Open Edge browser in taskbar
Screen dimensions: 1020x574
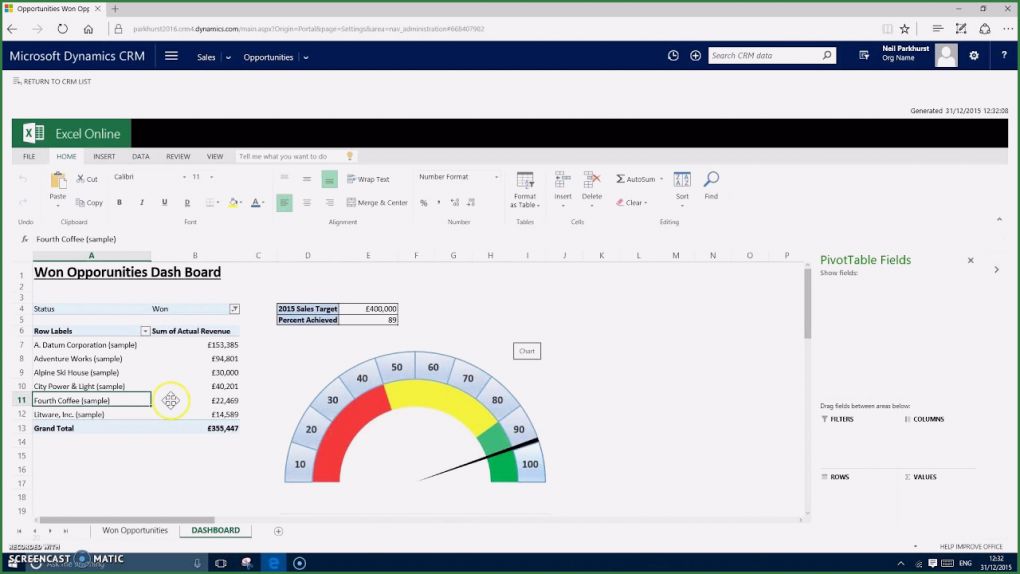pos(274,563)
